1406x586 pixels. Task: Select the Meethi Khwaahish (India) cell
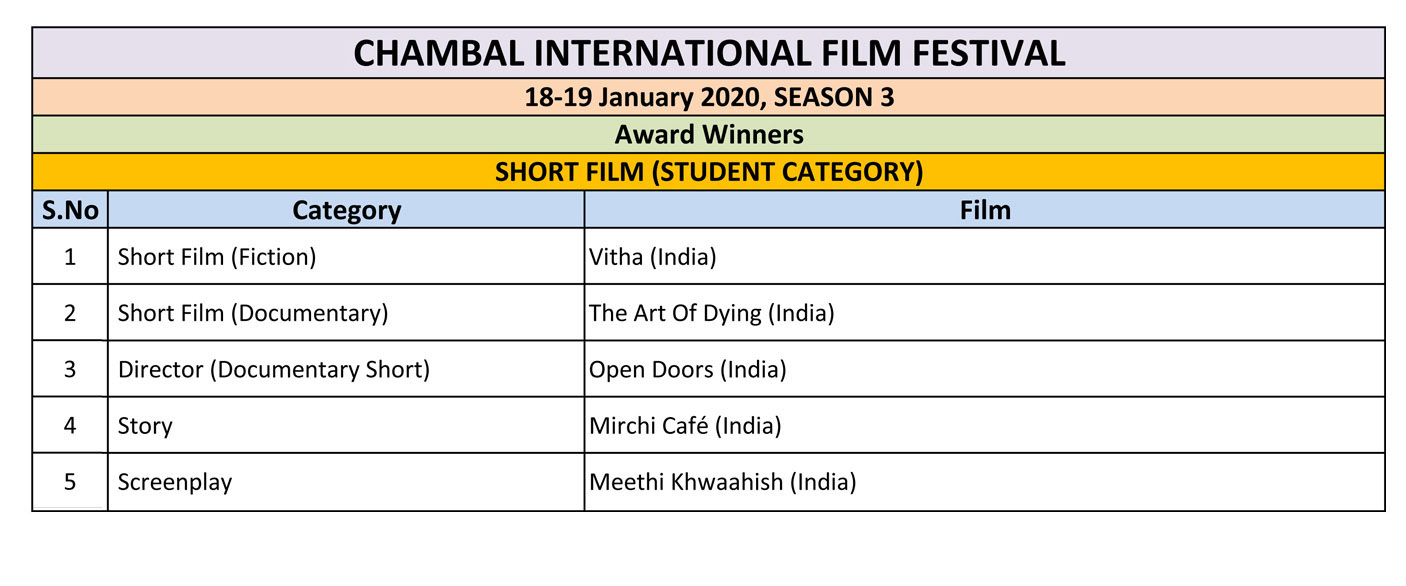click(x=985, y=482)
